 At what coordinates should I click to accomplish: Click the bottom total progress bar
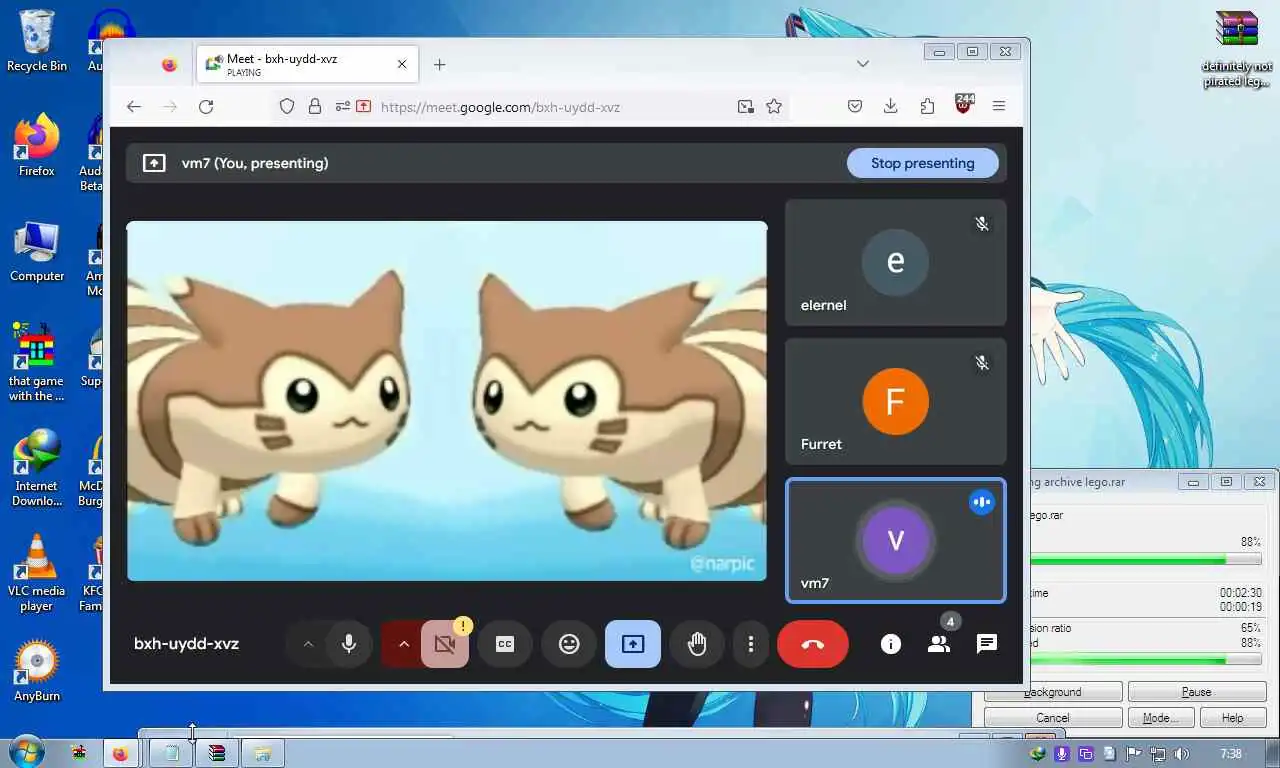pyautogui.click(x=1144, y=660)
